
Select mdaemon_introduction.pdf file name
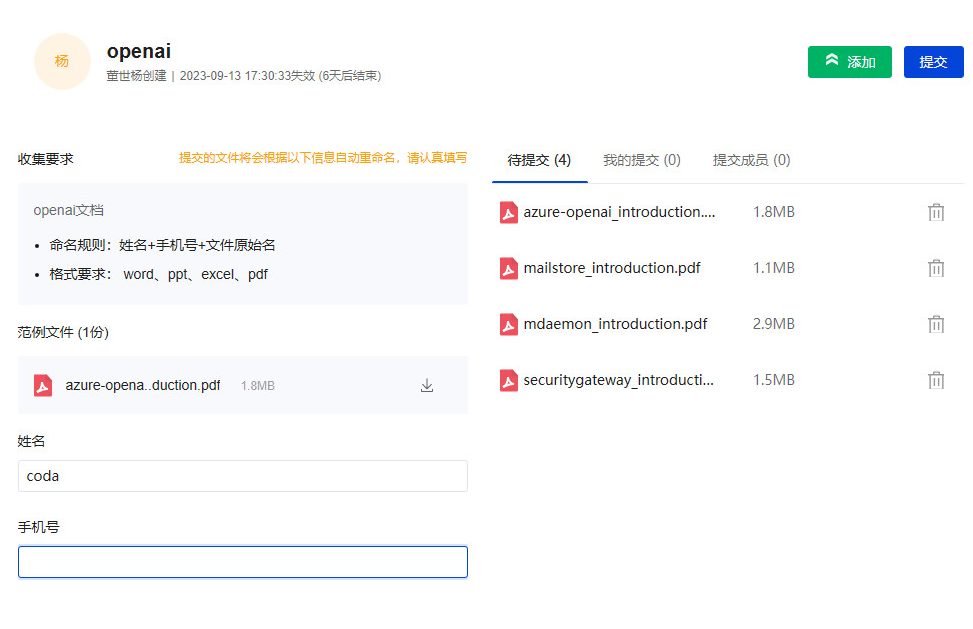(x=616, y=324)
